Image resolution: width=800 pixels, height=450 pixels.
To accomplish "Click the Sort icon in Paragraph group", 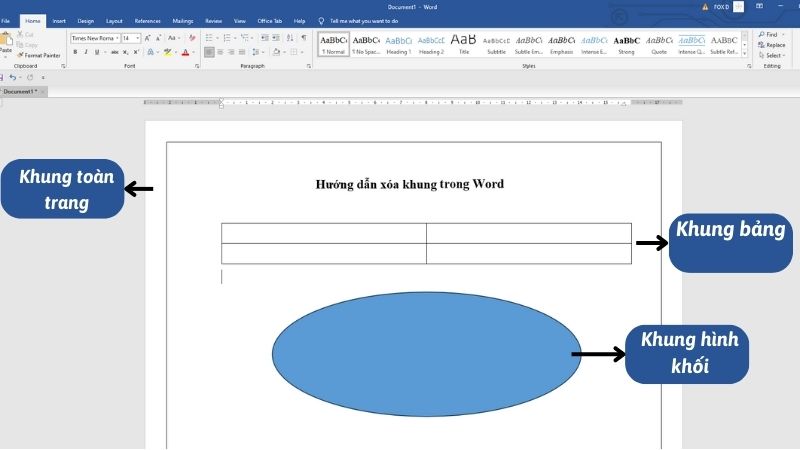I will point(290,38).
